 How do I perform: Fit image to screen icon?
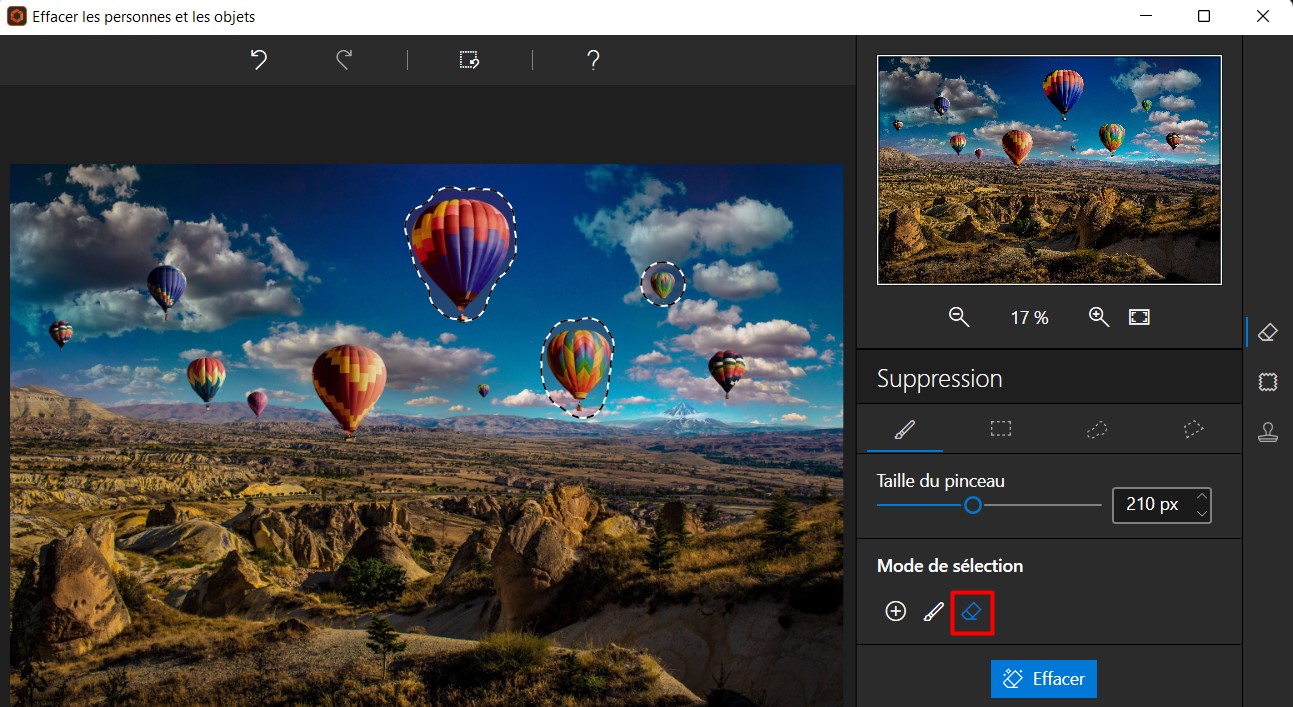1139,317
